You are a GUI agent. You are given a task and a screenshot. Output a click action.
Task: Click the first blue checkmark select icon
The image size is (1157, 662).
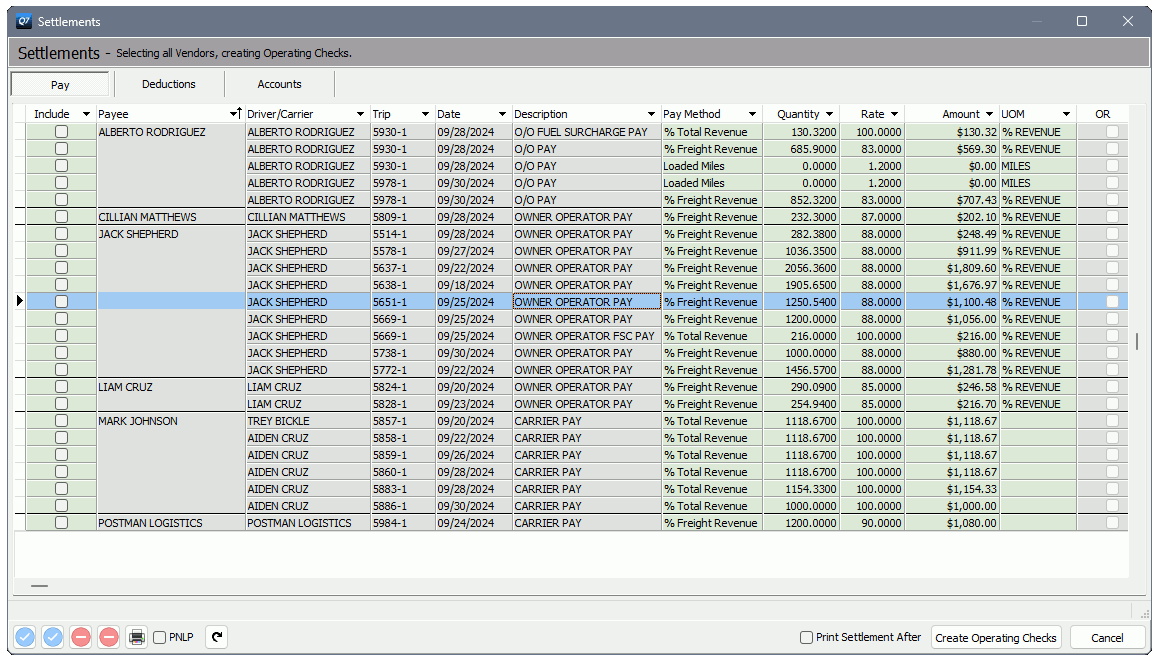click(x=23, y=637)
